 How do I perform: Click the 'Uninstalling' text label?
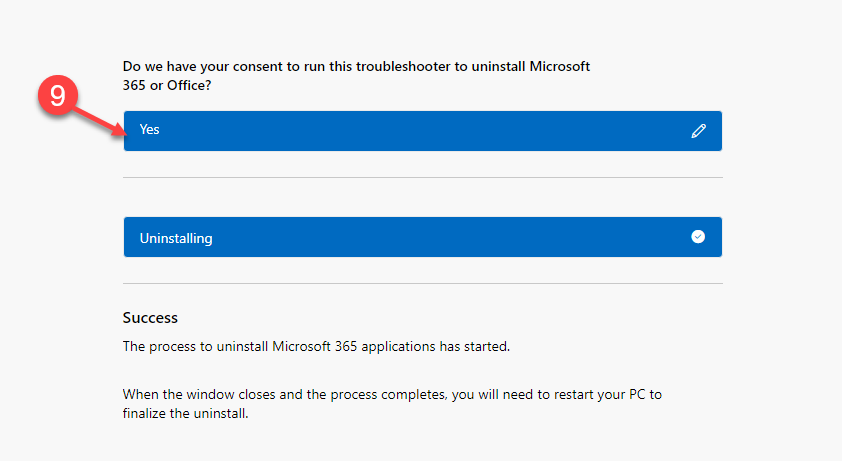tap(176, 239)
